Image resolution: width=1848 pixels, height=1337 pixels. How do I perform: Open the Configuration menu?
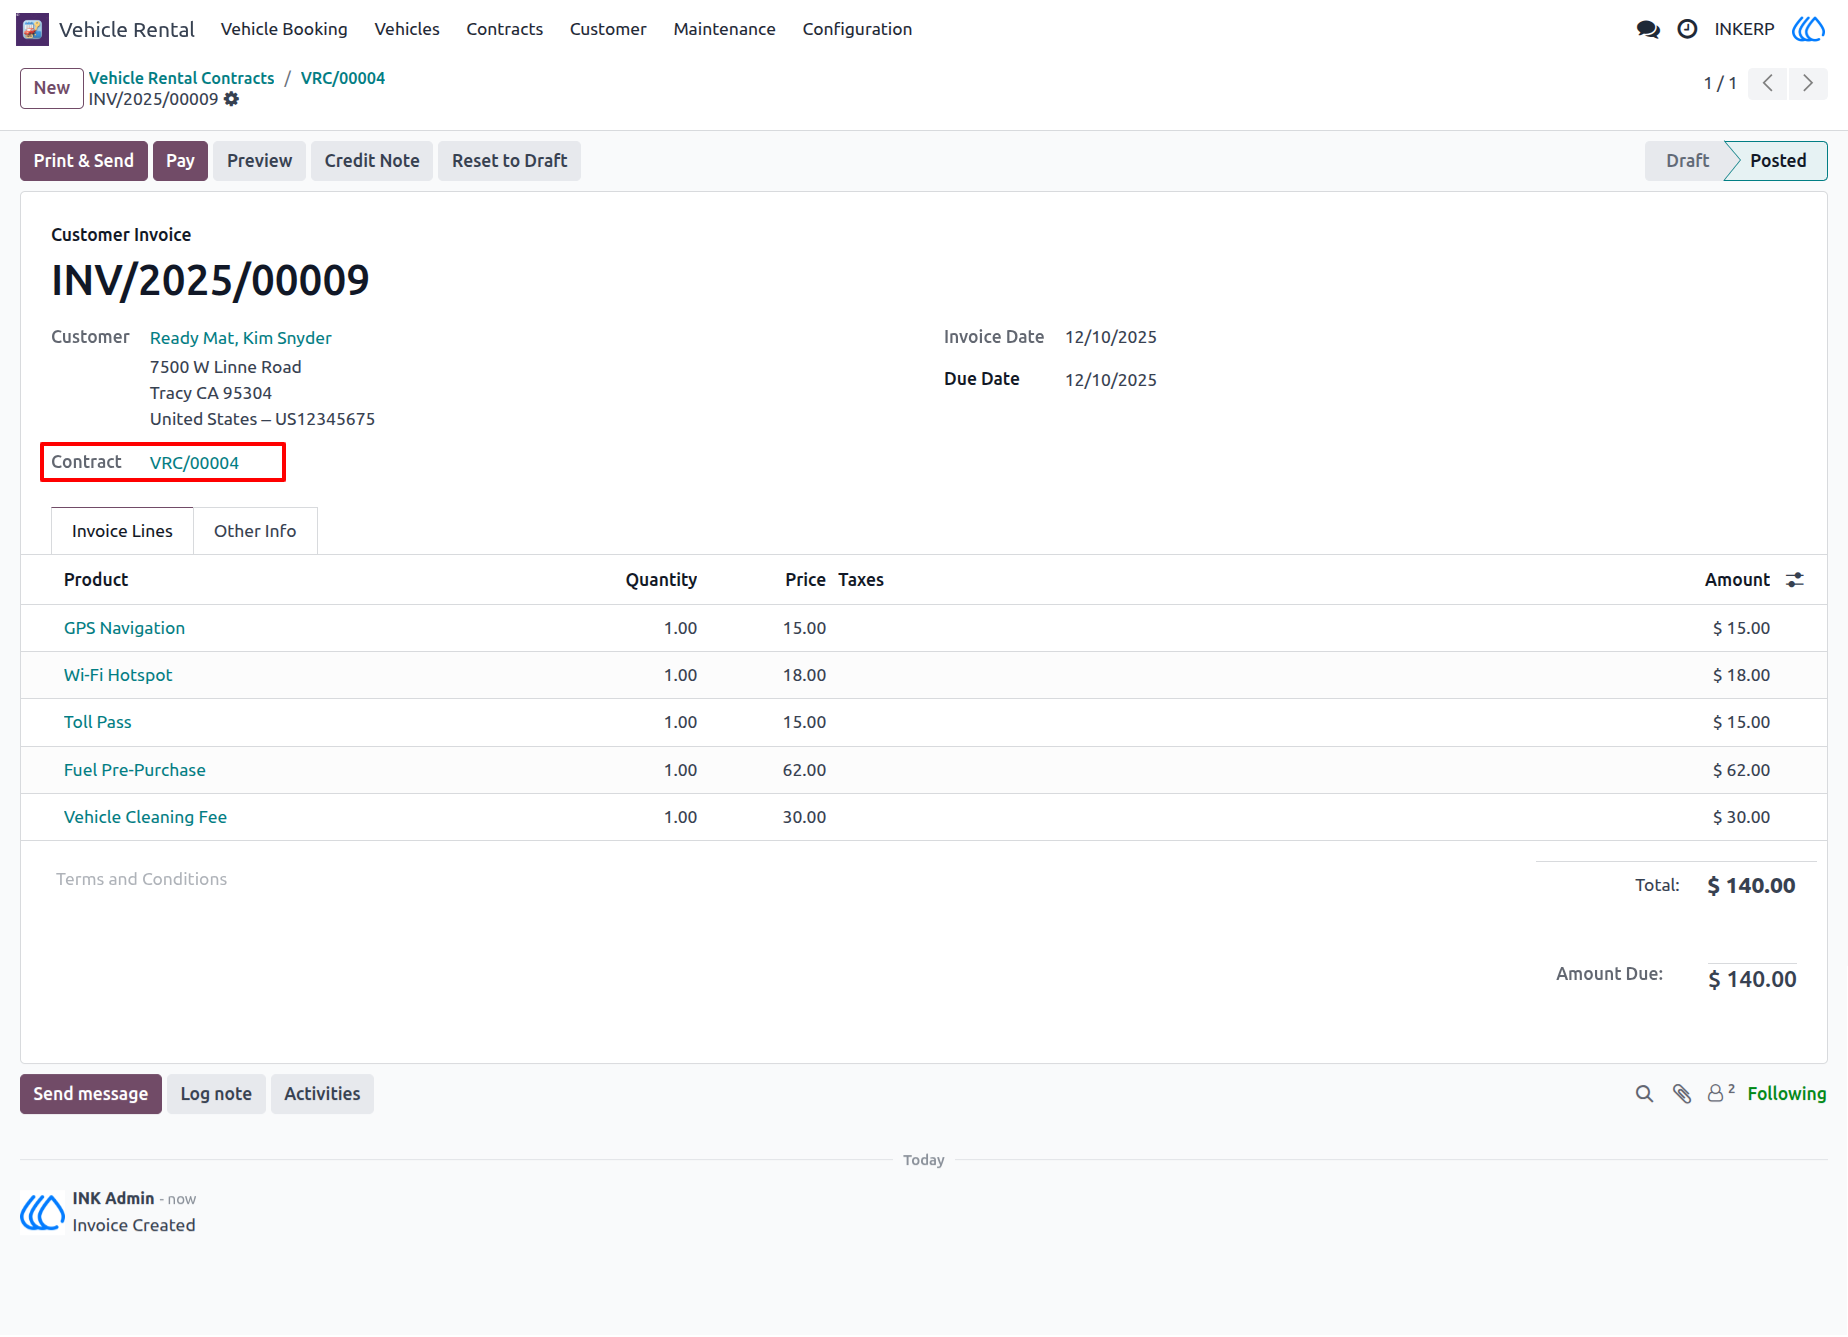(x=857, y=29)
